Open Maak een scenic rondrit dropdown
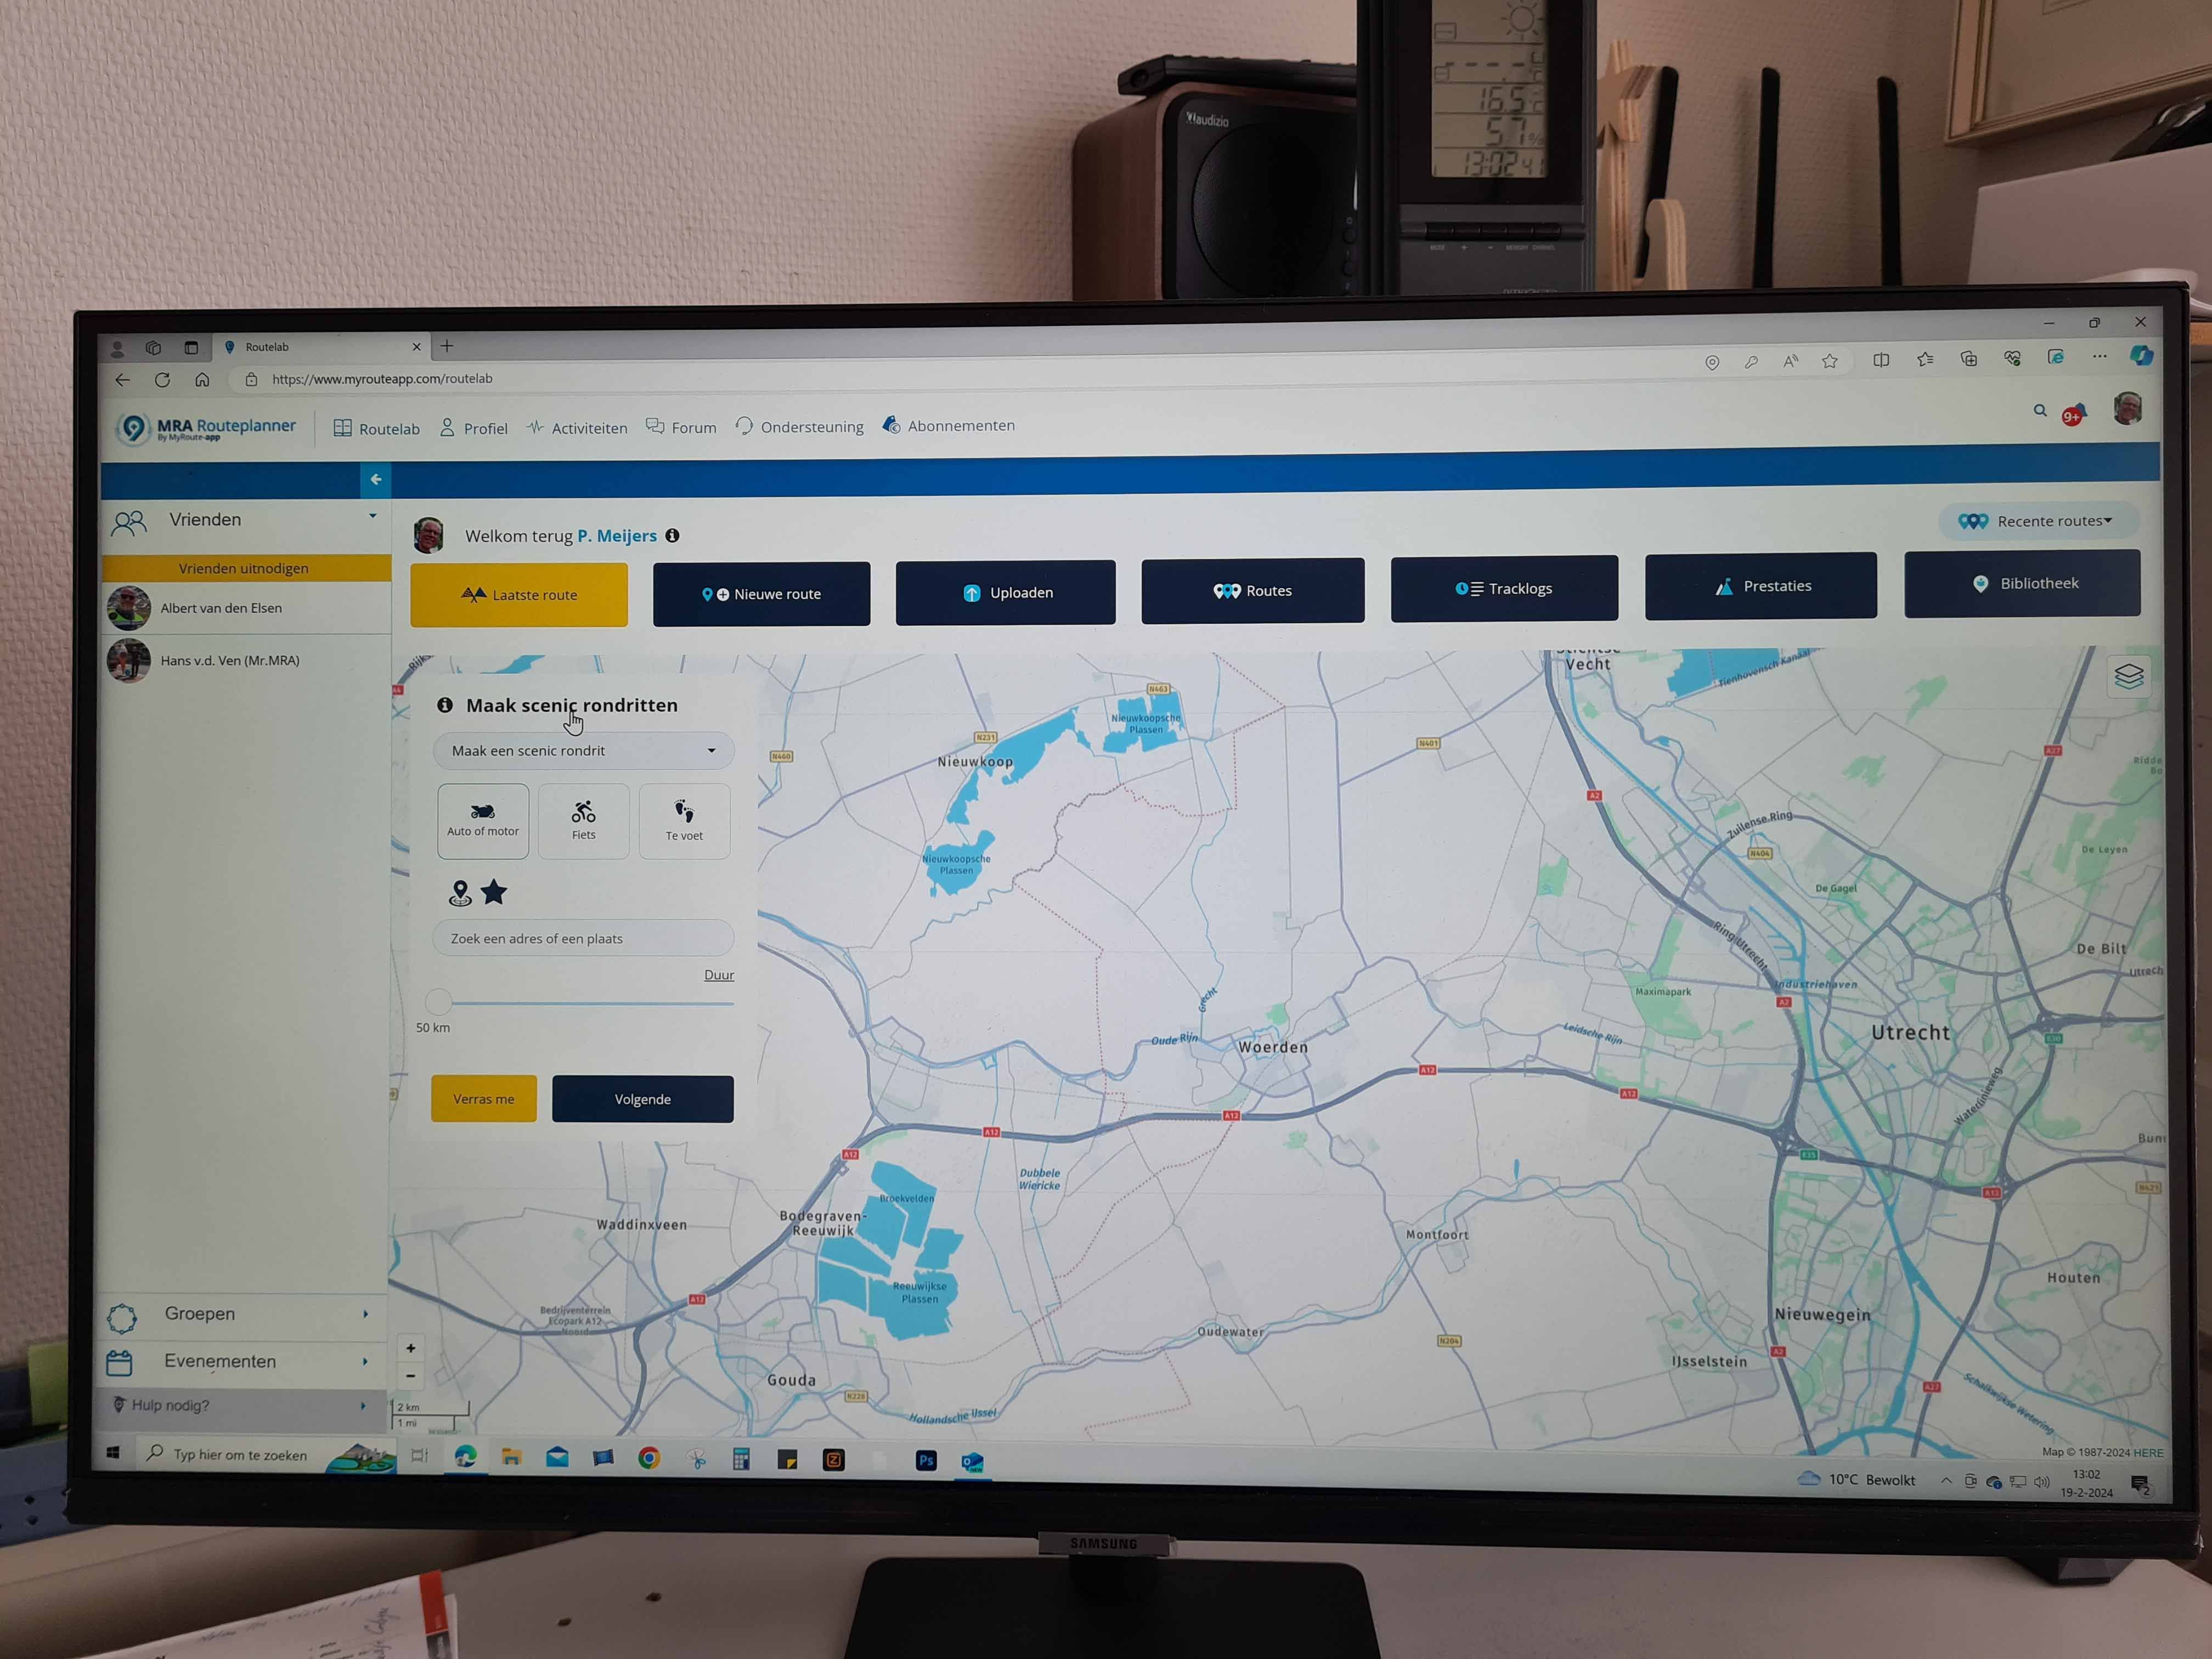 click(x=584, y=751)
